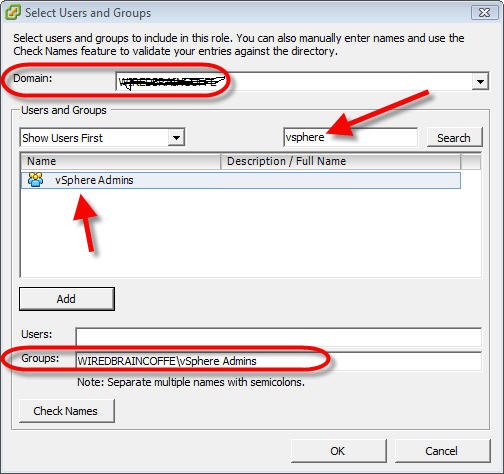Select the vSphere Admins row
The height and width of the screenshot is (474, 504).
[x=241, y=180]
